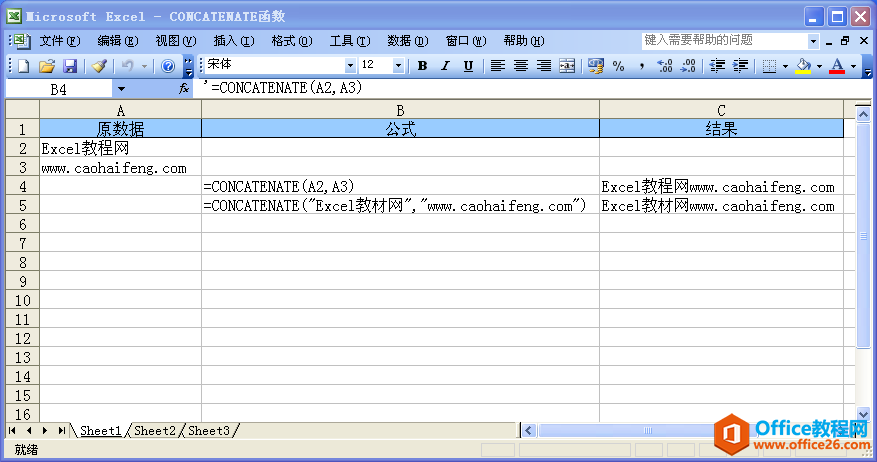Show more Standard toolbar options
Image resolution: width=877 pixels, height=462 pixels.
[188, 67]
